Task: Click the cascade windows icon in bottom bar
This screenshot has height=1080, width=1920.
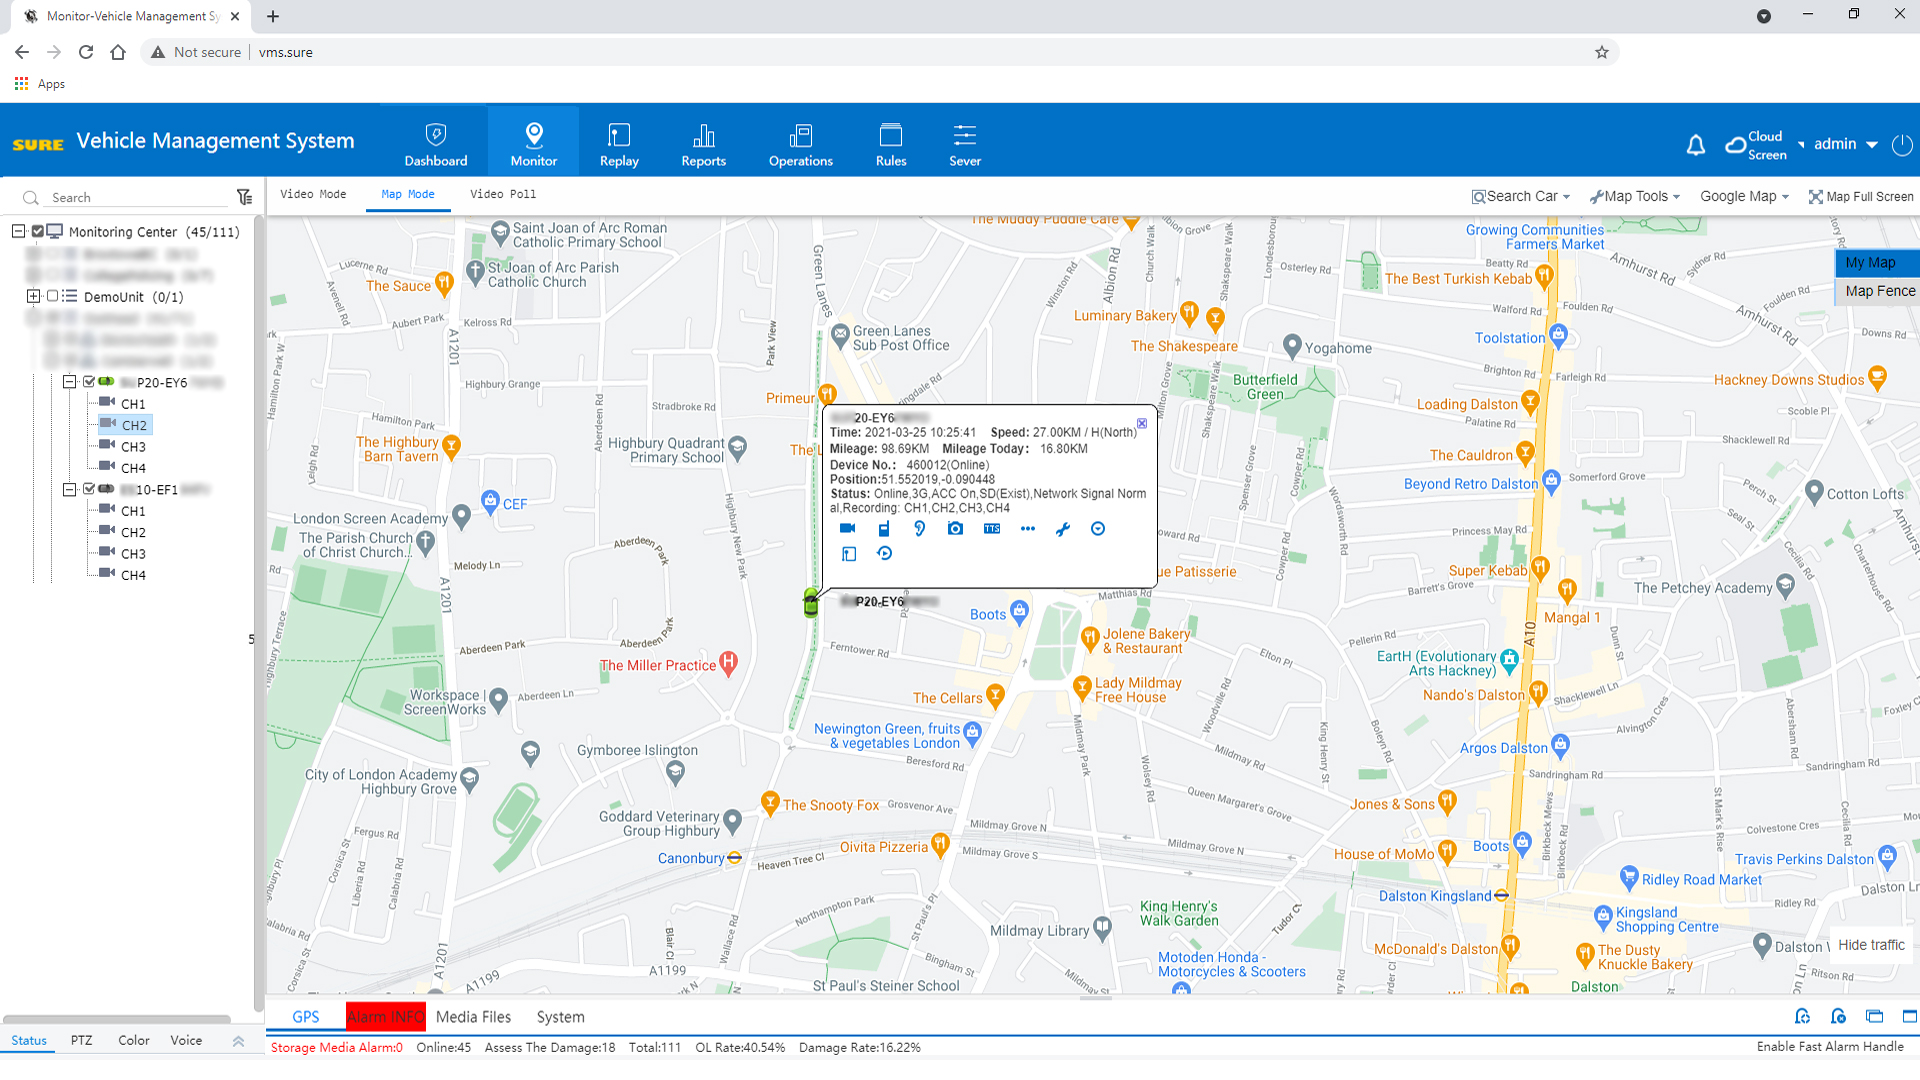Action: coord(1874,1017)
